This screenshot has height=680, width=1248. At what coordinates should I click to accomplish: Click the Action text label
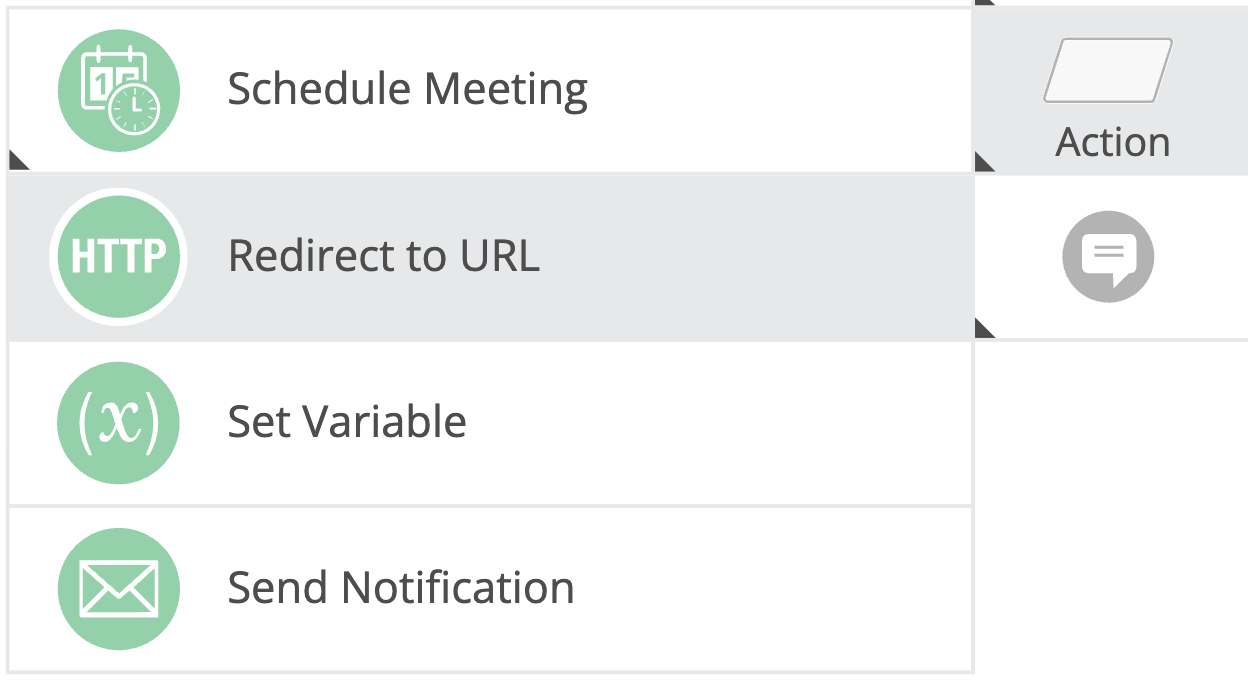click(1112, 142)
